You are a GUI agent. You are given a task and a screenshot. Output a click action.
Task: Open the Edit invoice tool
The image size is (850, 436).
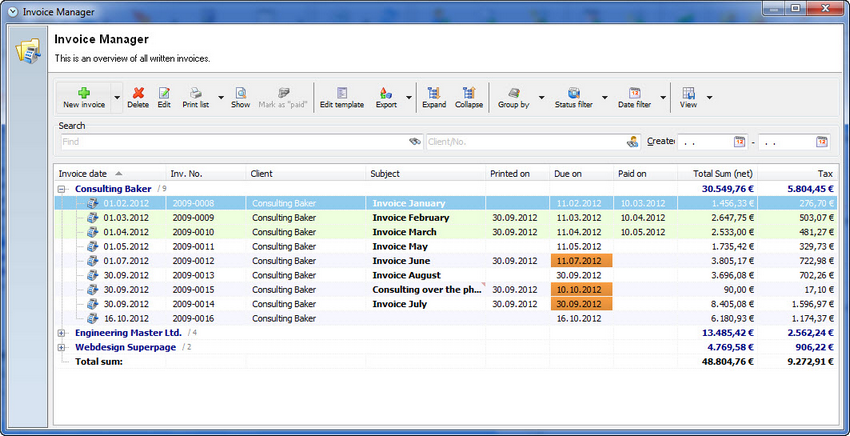tap(164, 93)
